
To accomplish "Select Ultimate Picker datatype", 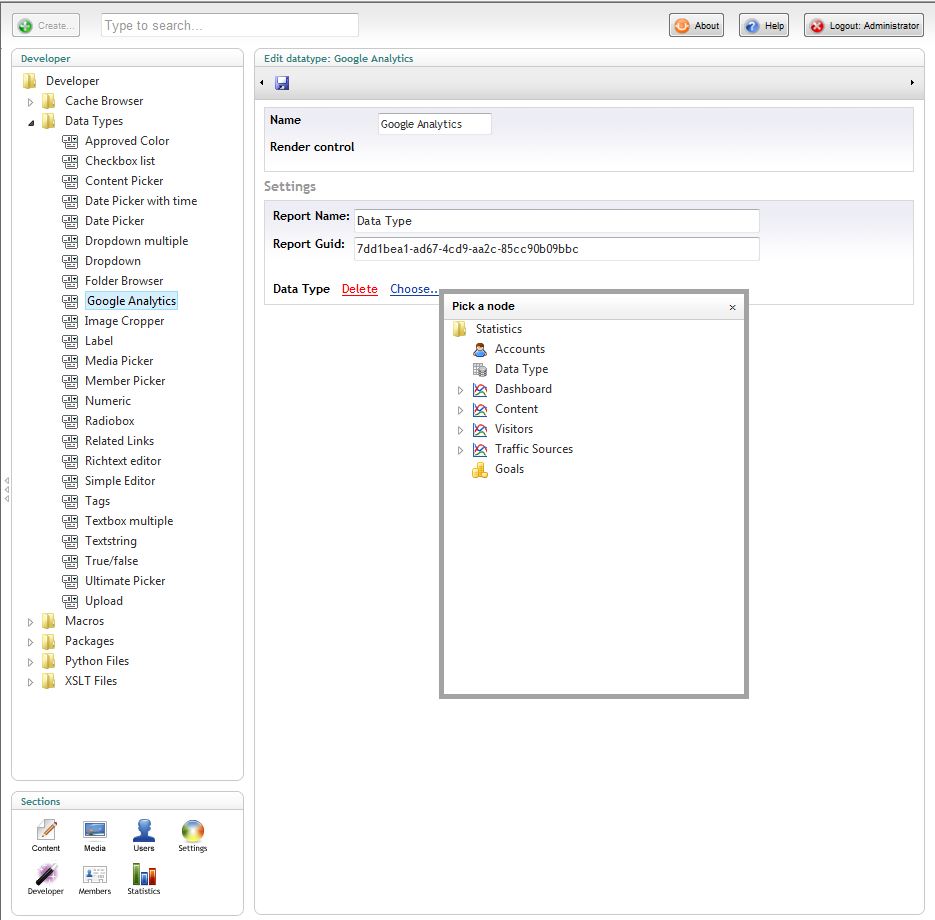I will pos(125,581).
